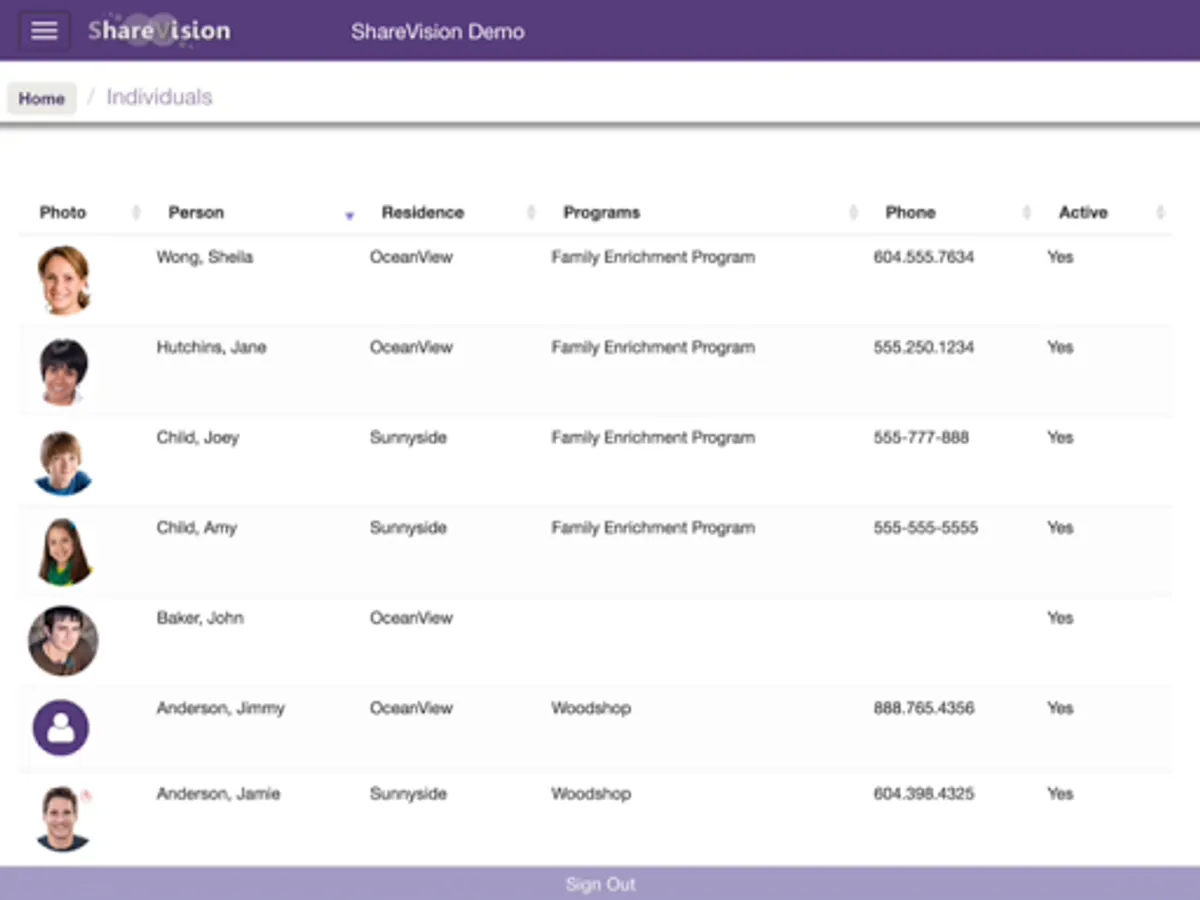Image resolution: width=1200 pixels, height=900 pixels.
Task: Sort by Phone column arrows
Action: click(1027, 213)
